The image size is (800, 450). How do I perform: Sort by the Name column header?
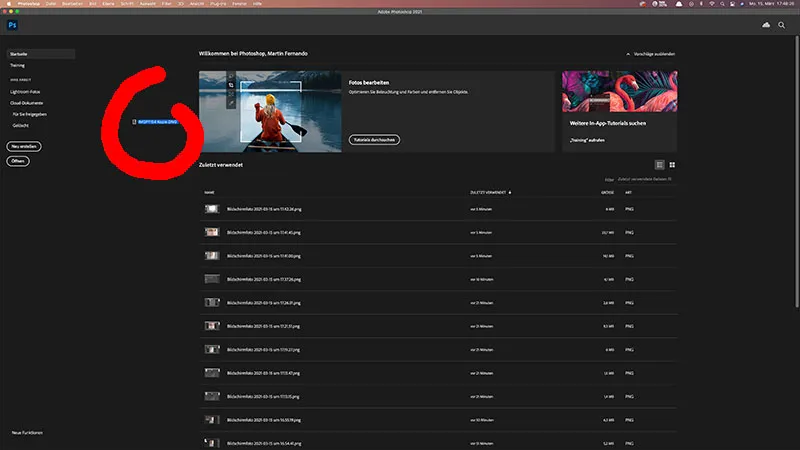[209, 193]
